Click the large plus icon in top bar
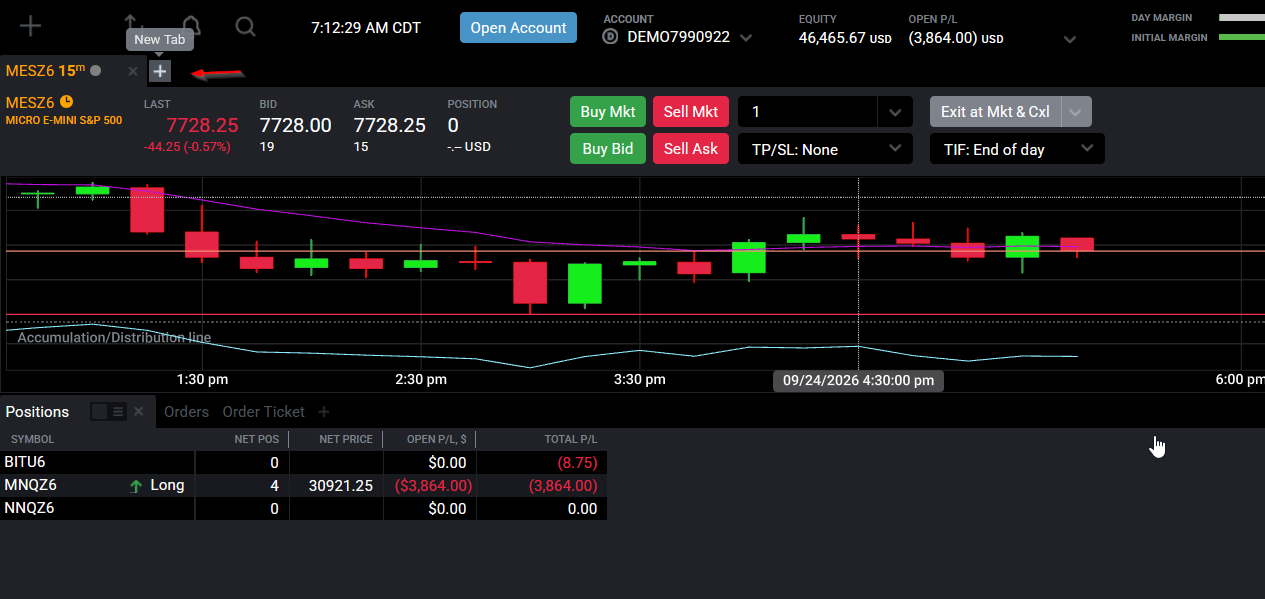 [x=31, y=26]
